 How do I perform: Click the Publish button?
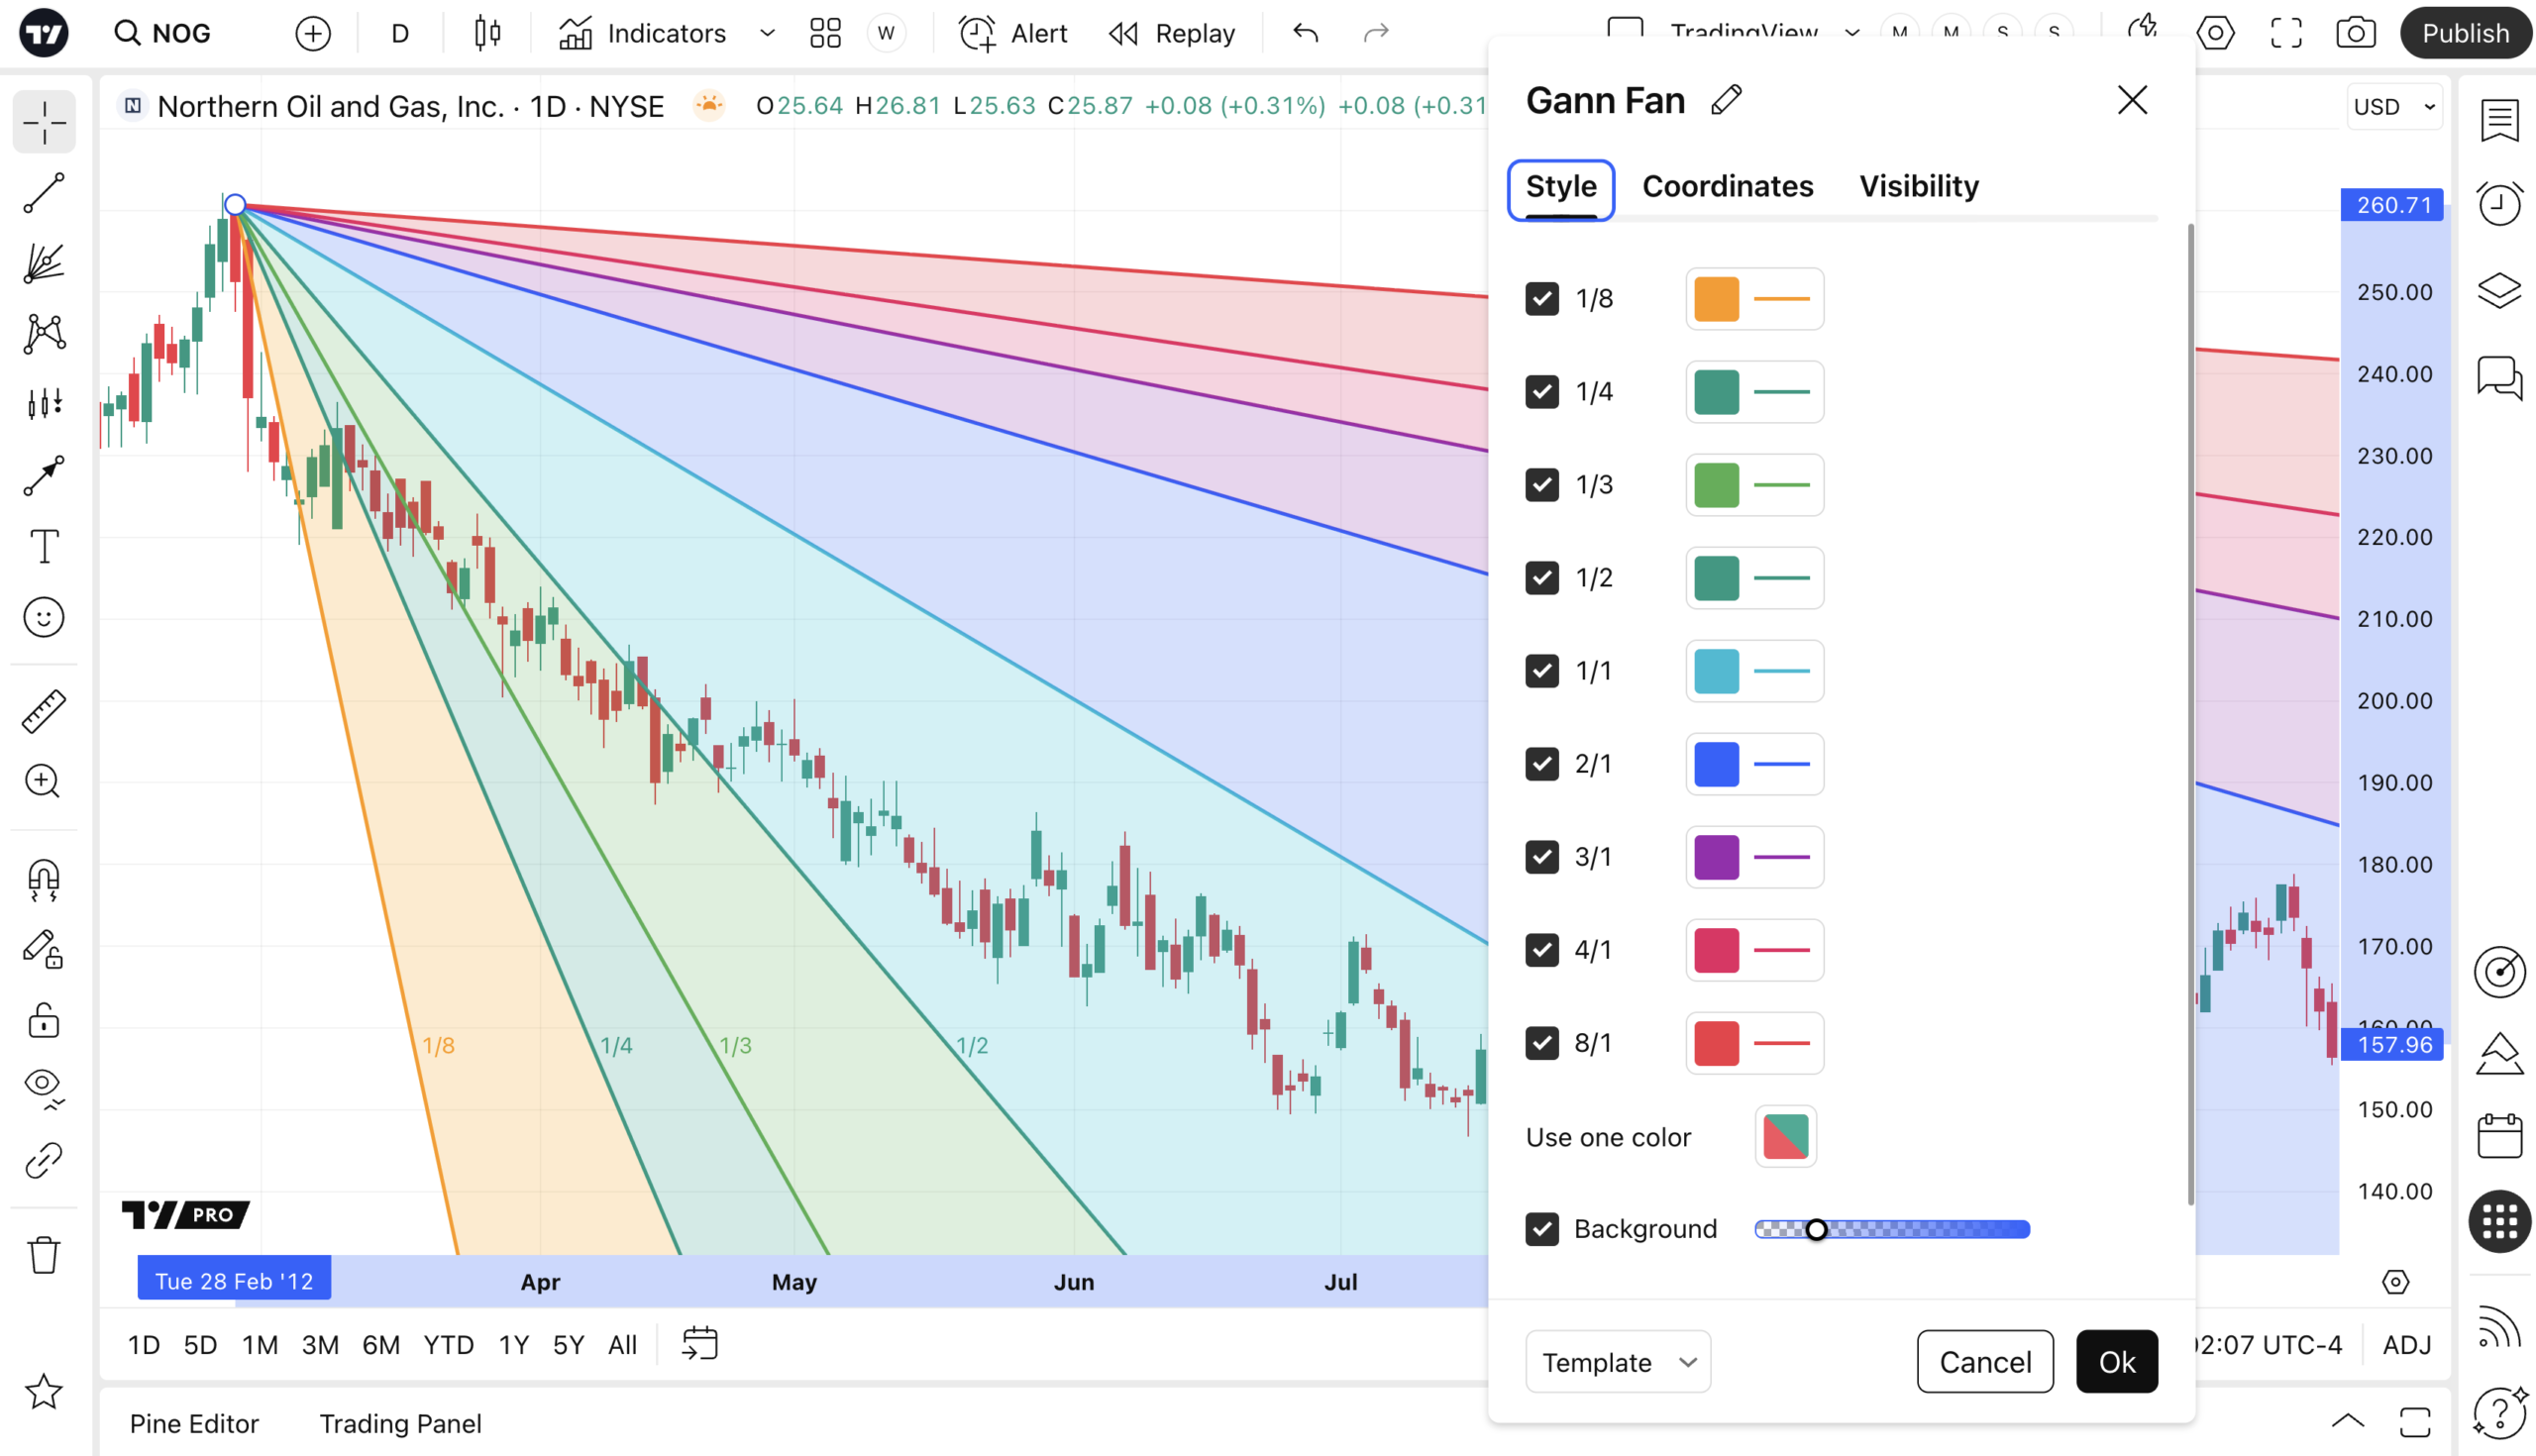(2465, 33)
